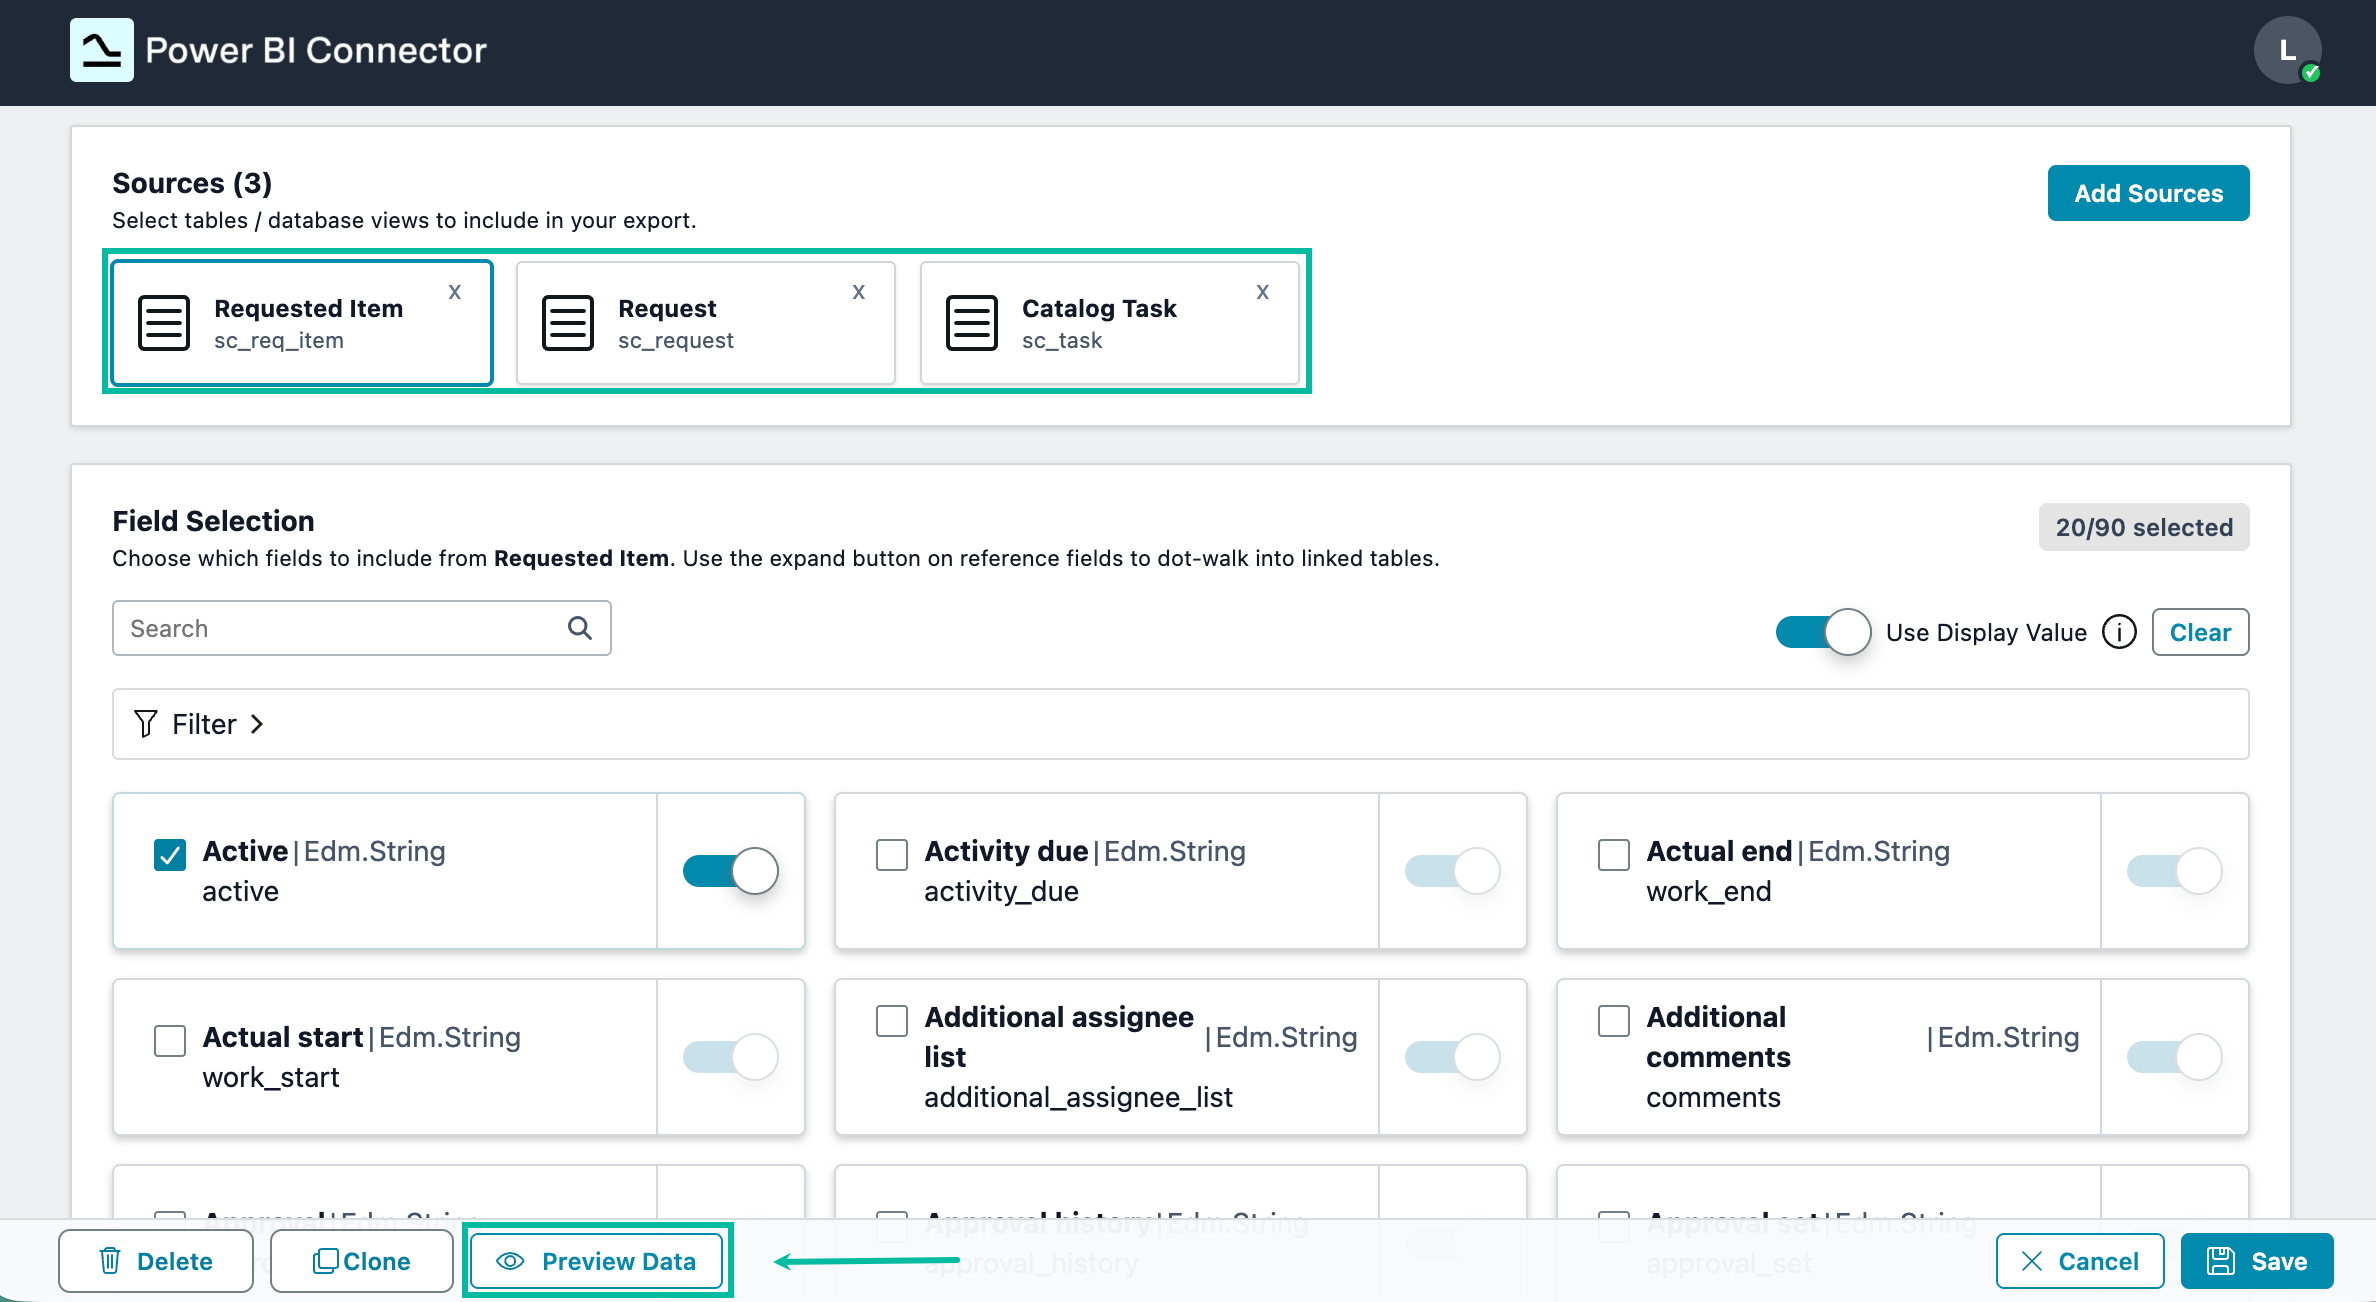Image resolution: width=2376 pixels, height=1302 pixels.
Task: Open the Use Display Value info icon
Action: pyautogui.click(x=2119, y=632)
